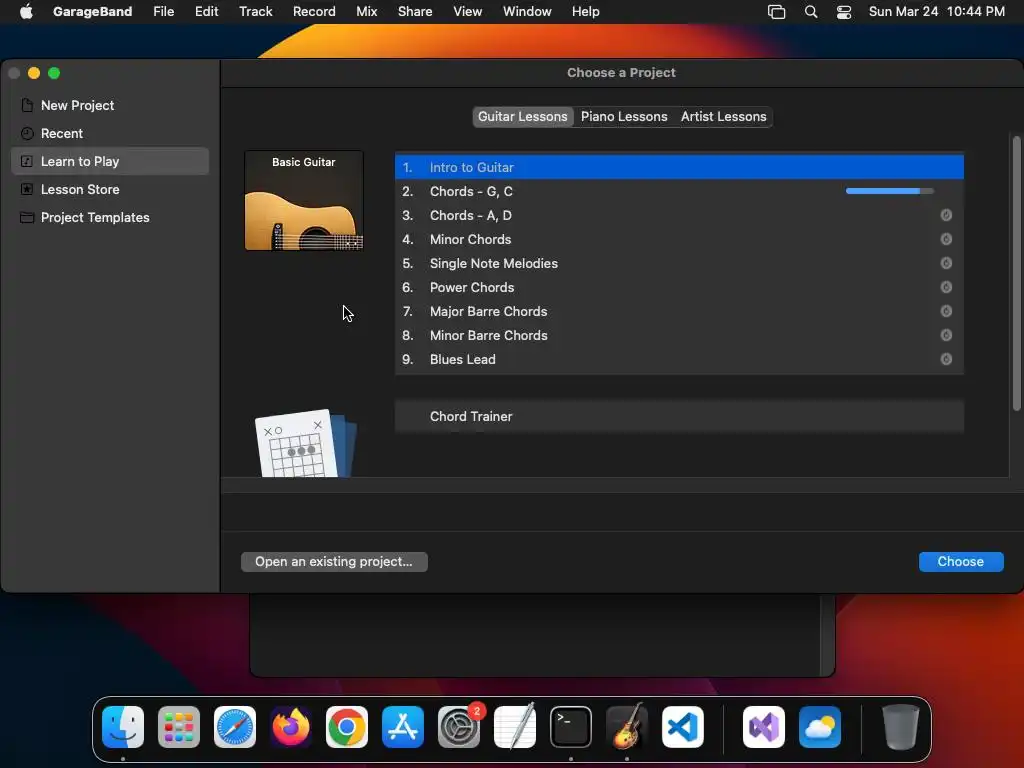The height and width of the screenshot is (768, 1024).
Task: Launch Firefox from the dock
Action: click(x=291, y=727)
